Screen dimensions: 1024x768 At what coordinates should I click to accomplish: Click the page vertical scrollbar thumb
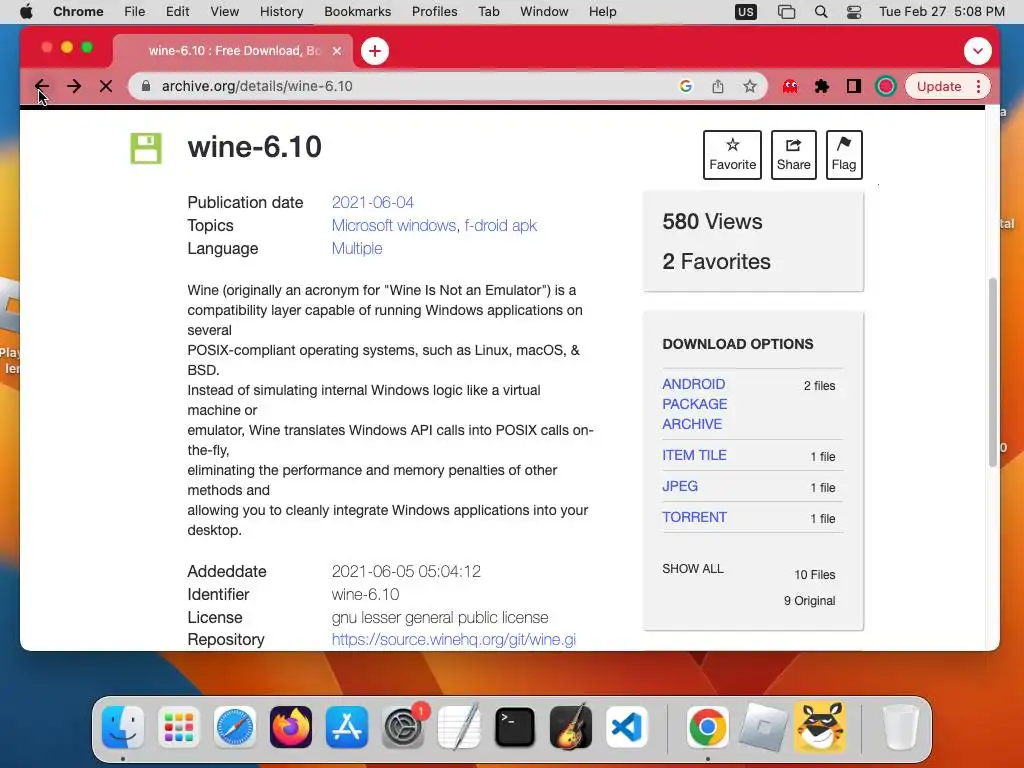993,372
